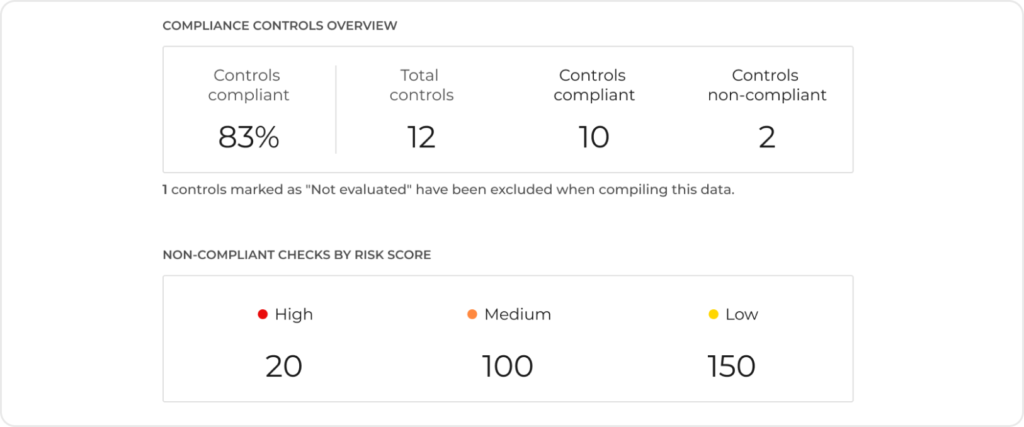Click the Controls compliant label above 10

[x=594, y=86]
